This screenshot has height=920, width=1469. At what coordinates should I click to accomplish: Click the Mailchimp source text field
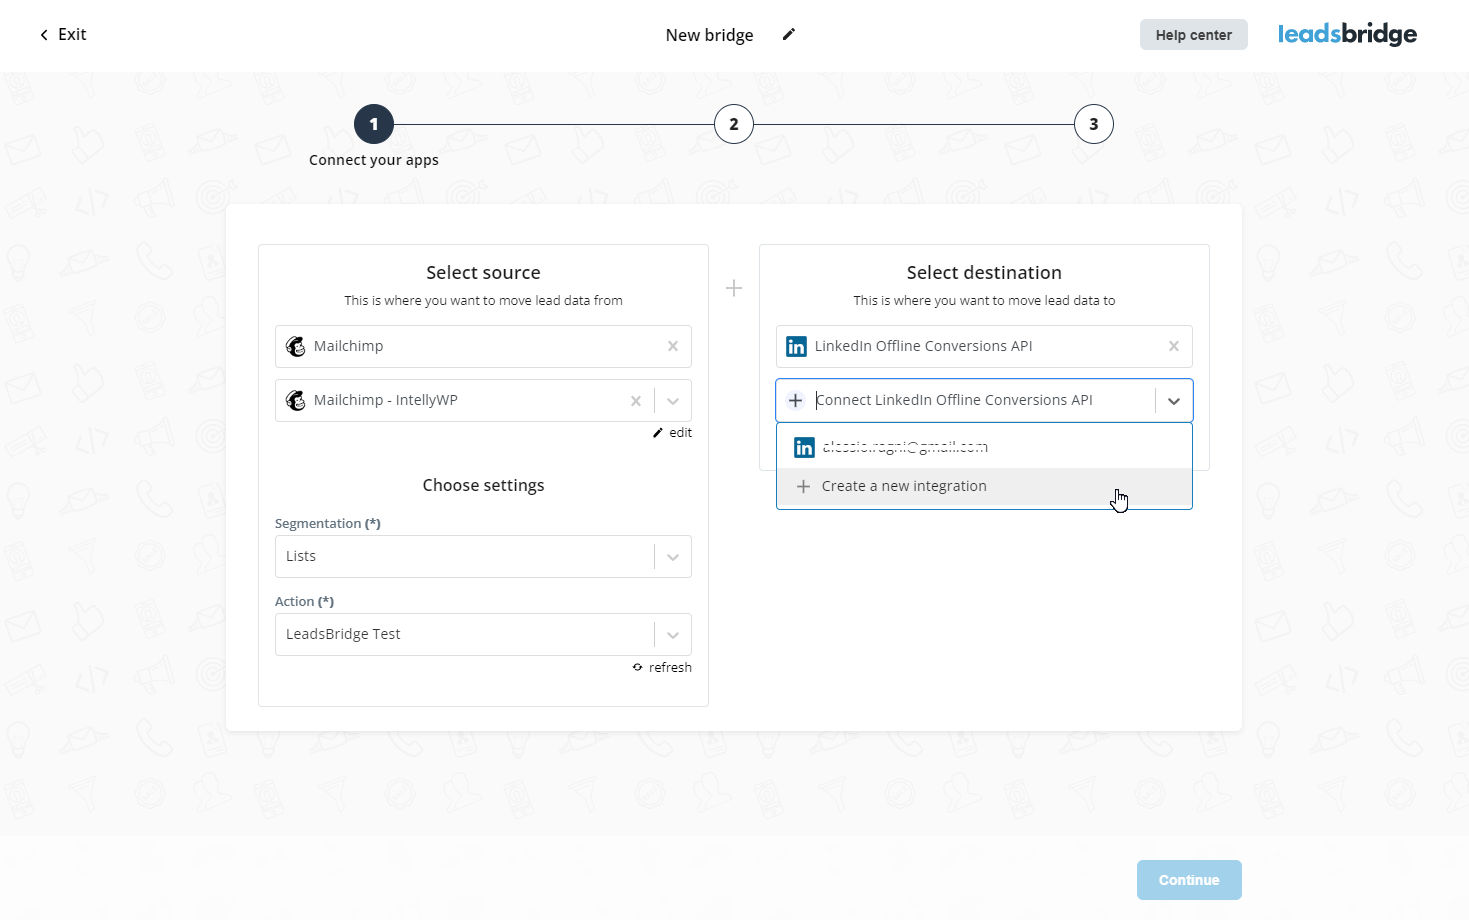point(483,346)
